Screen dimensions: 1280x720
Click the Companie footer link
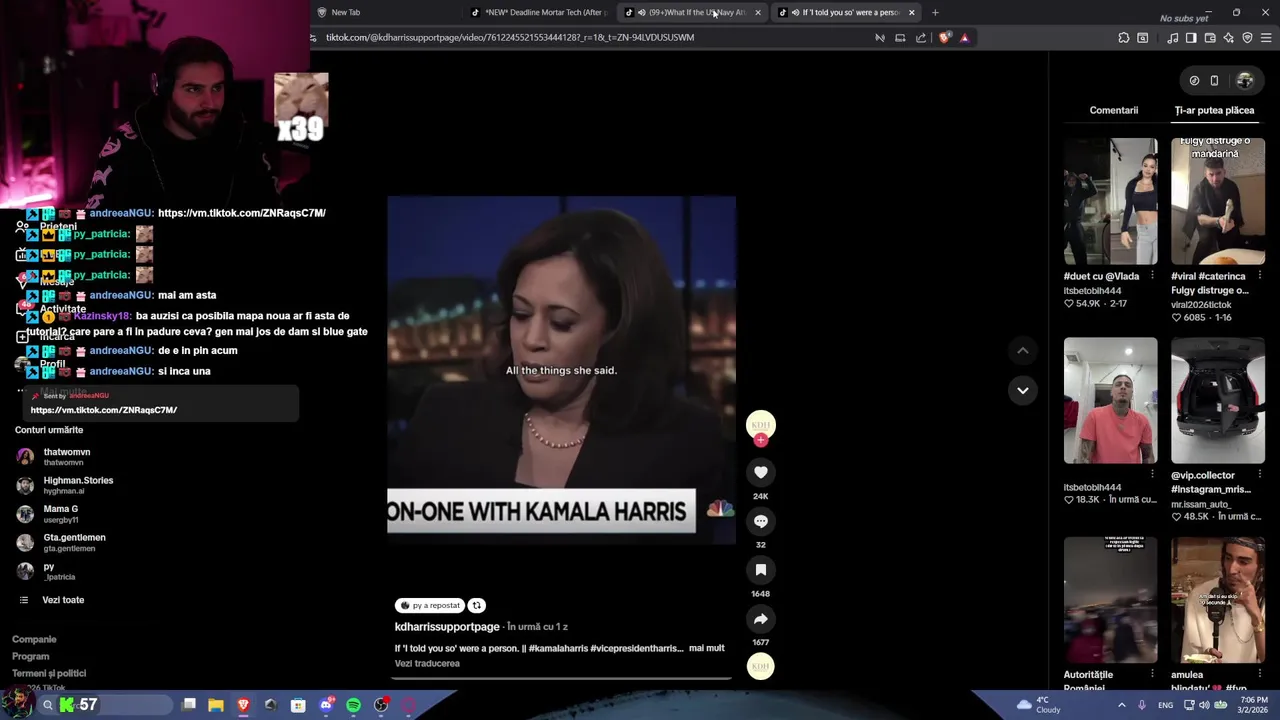click(34, 639)
